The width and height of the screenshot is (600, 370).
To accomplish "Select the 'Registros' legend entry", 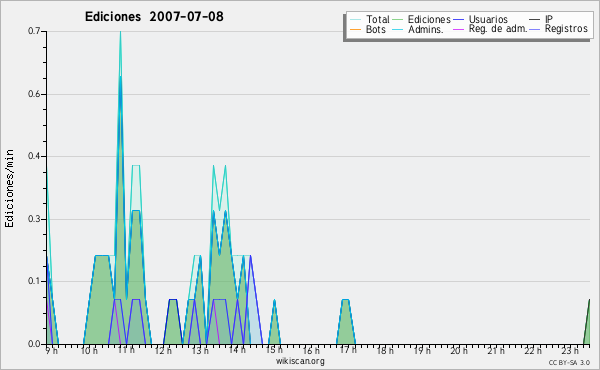I will coord(566,29).
